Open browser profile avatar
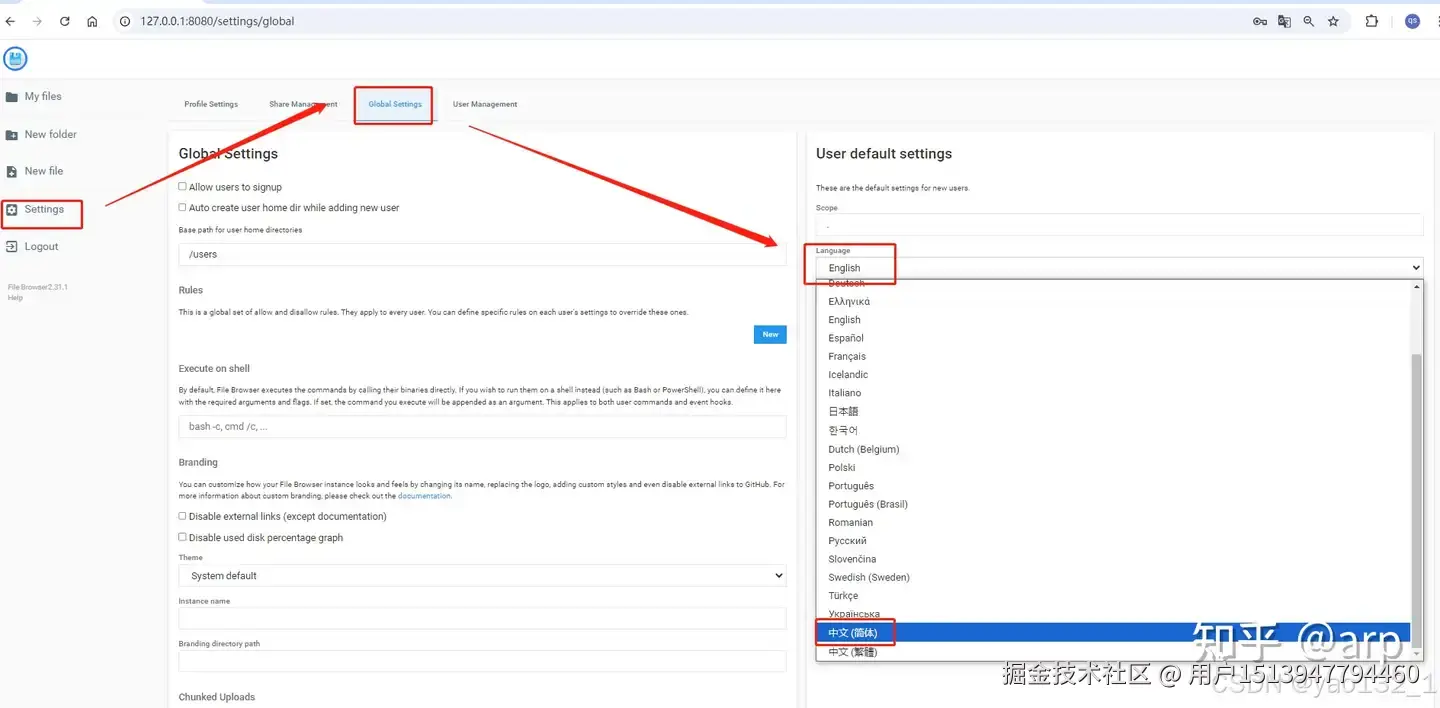The height and width of the screenshot is (708, 1440). (1412, 21)
